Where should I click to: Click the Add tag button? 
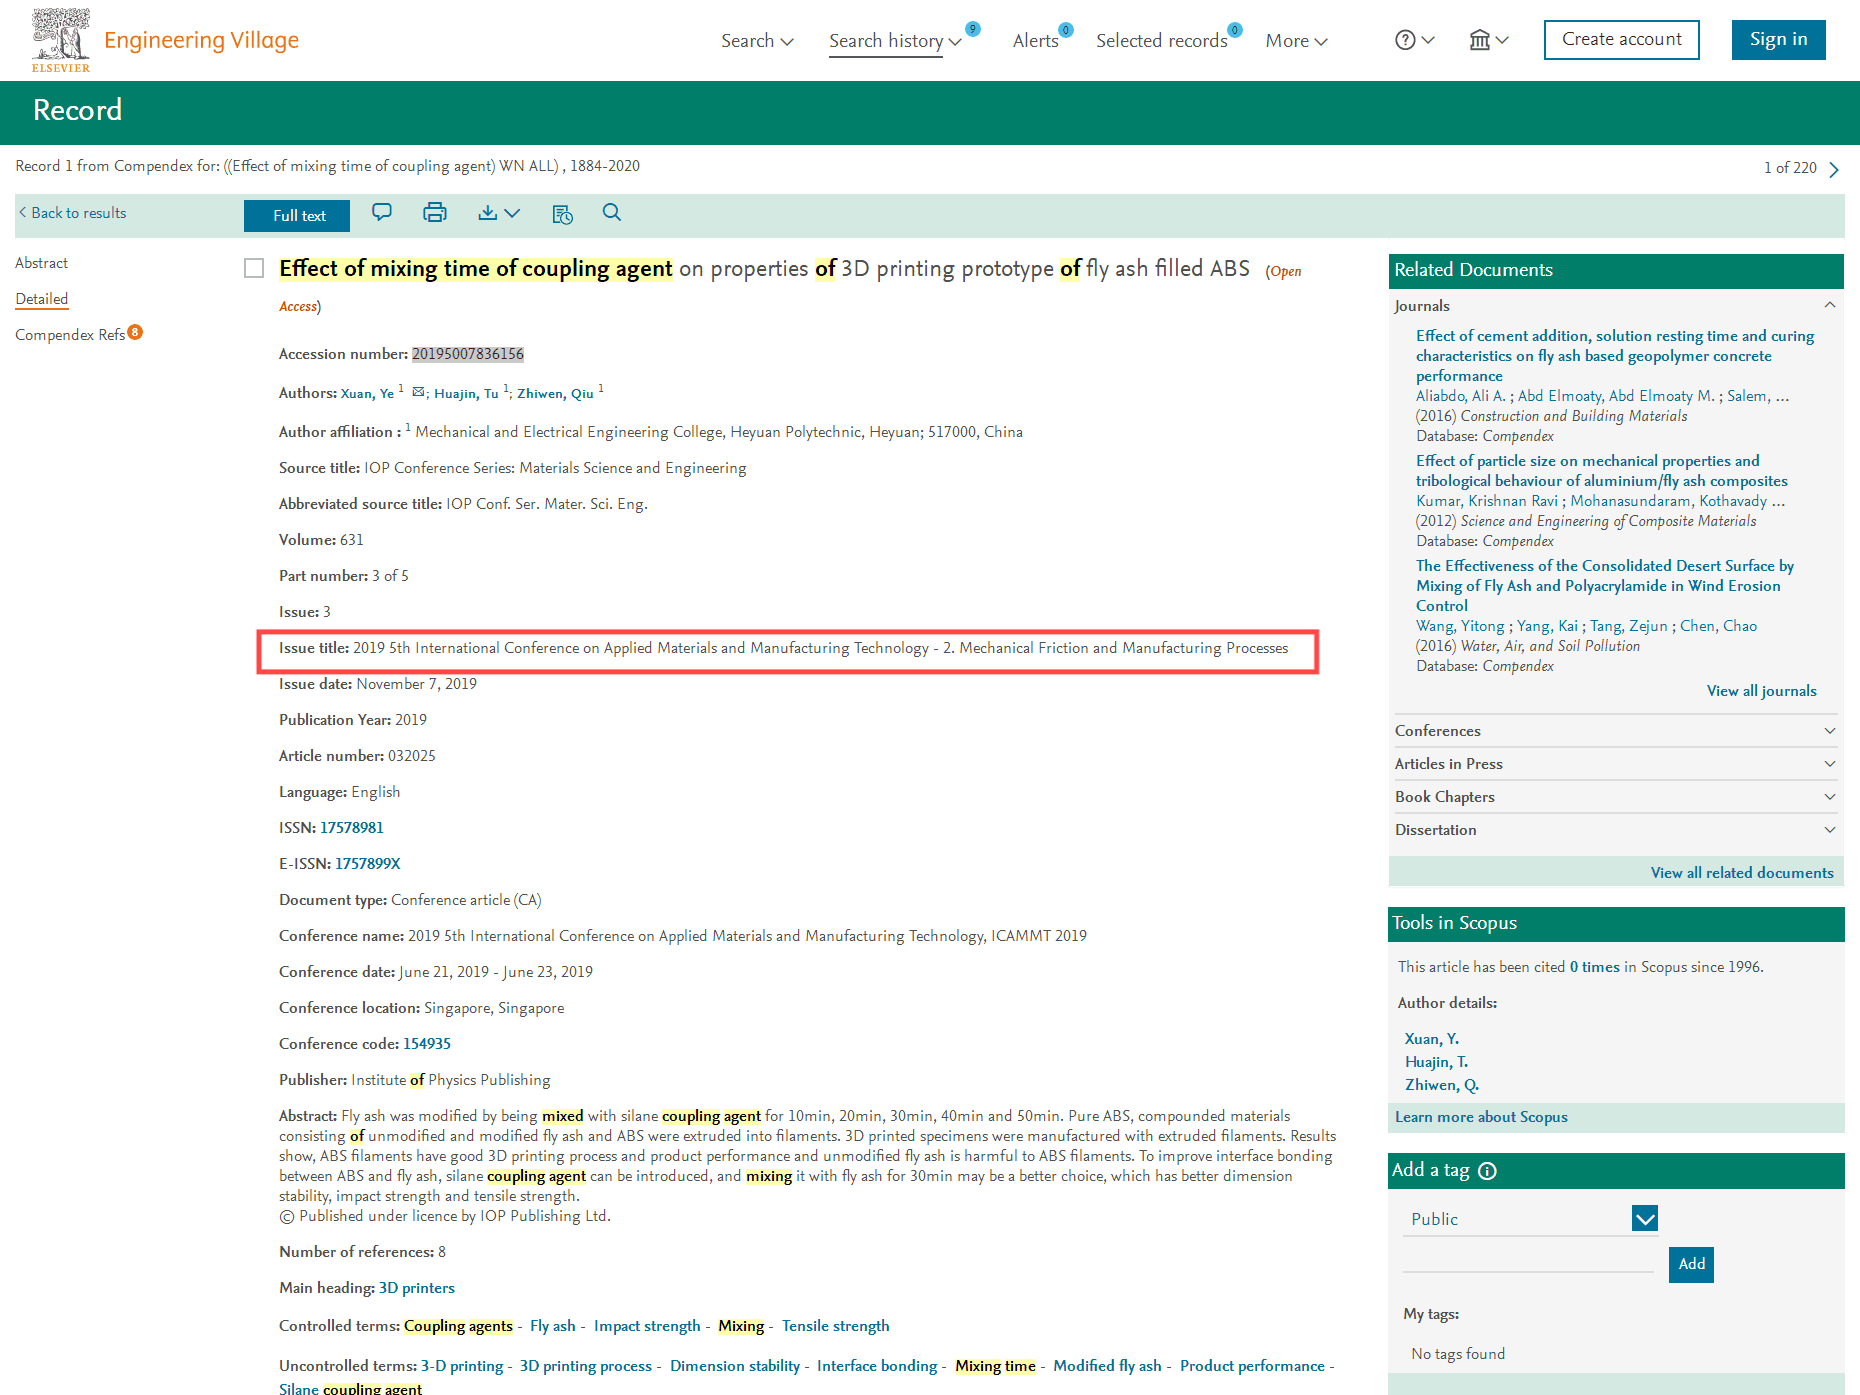pyautogui.click(x=1691, y=1264)
